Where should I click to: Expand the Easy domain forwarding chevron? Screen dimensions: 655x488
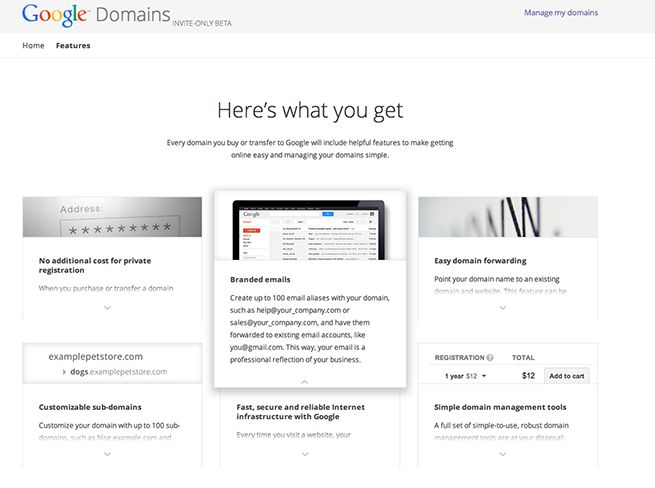pos(503,308)
